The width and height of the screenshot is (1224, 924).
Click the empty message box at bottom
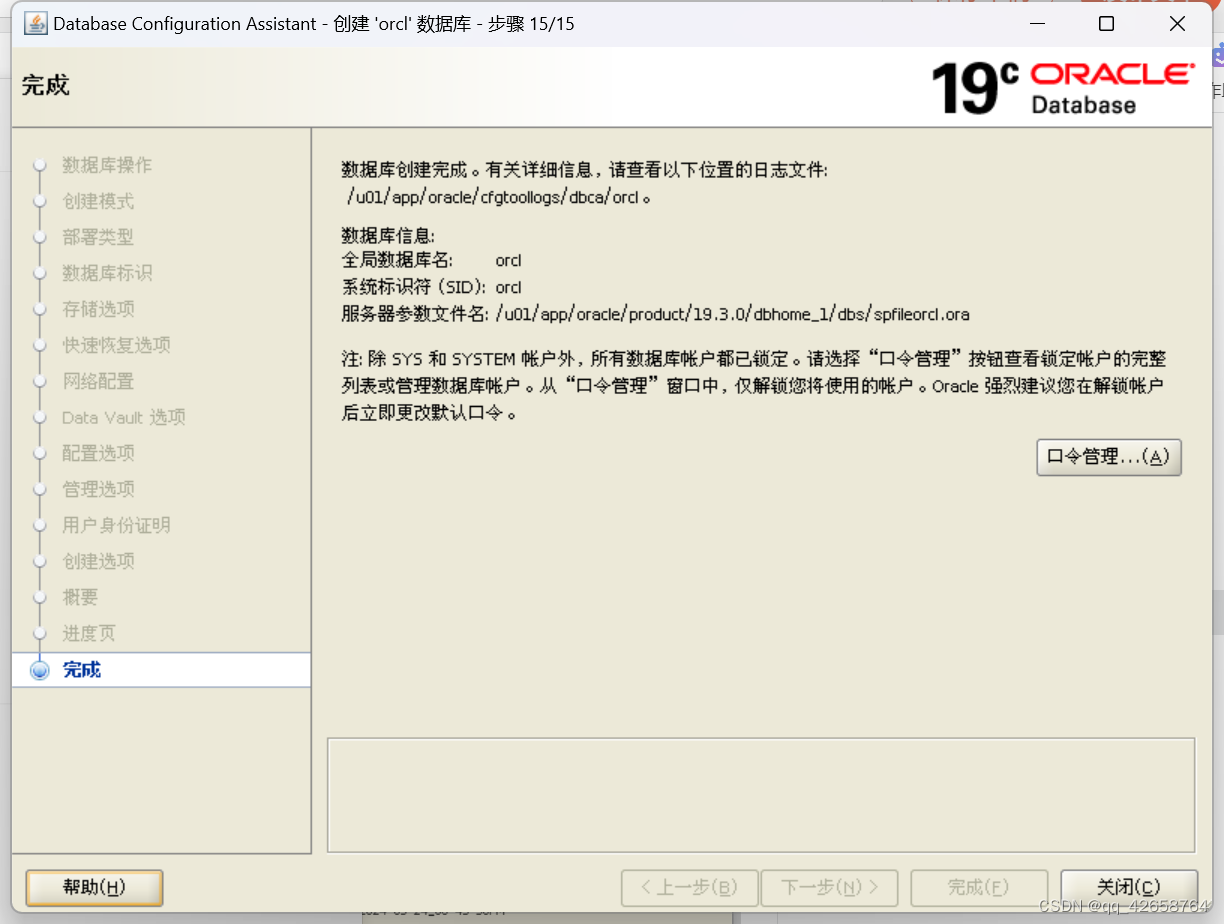[x=761, y=795]
